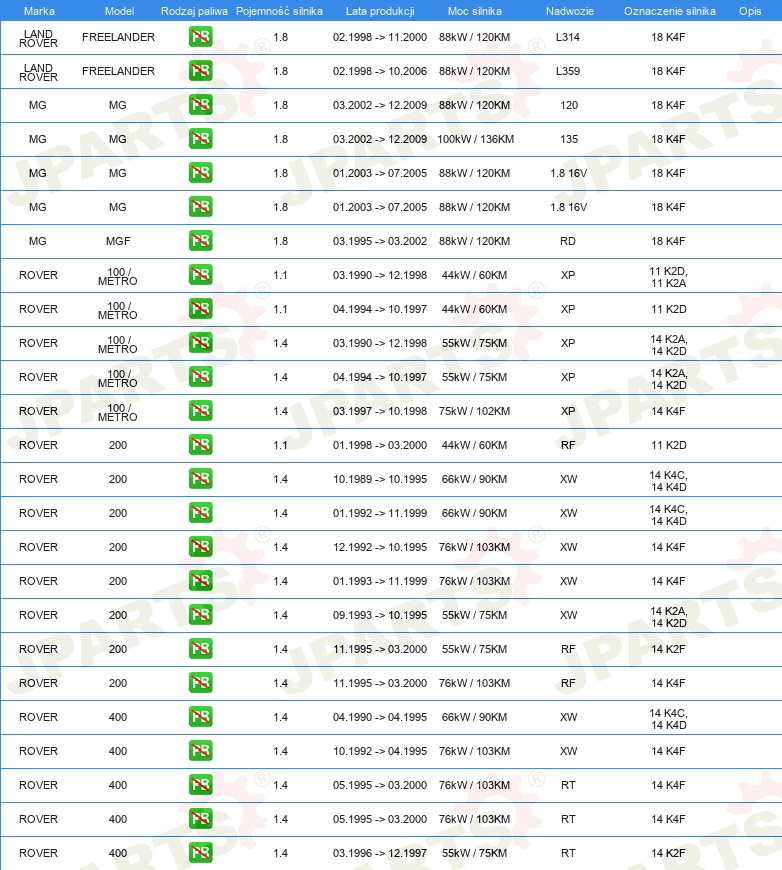Click the Oznaczenie silnika column header
782x870 pixels.
669,11
